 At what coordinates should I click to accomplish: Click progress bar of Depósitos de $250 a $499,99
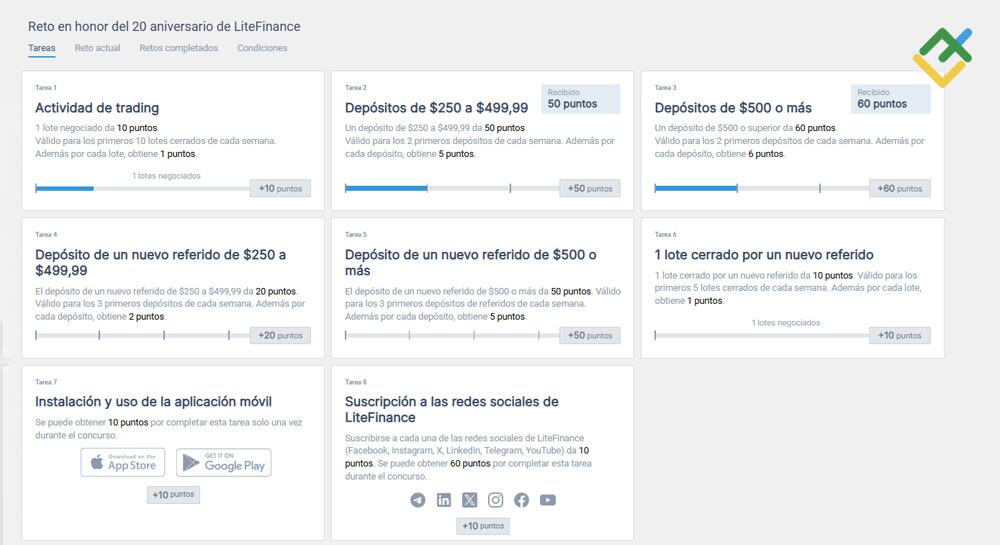coord(452,188)
